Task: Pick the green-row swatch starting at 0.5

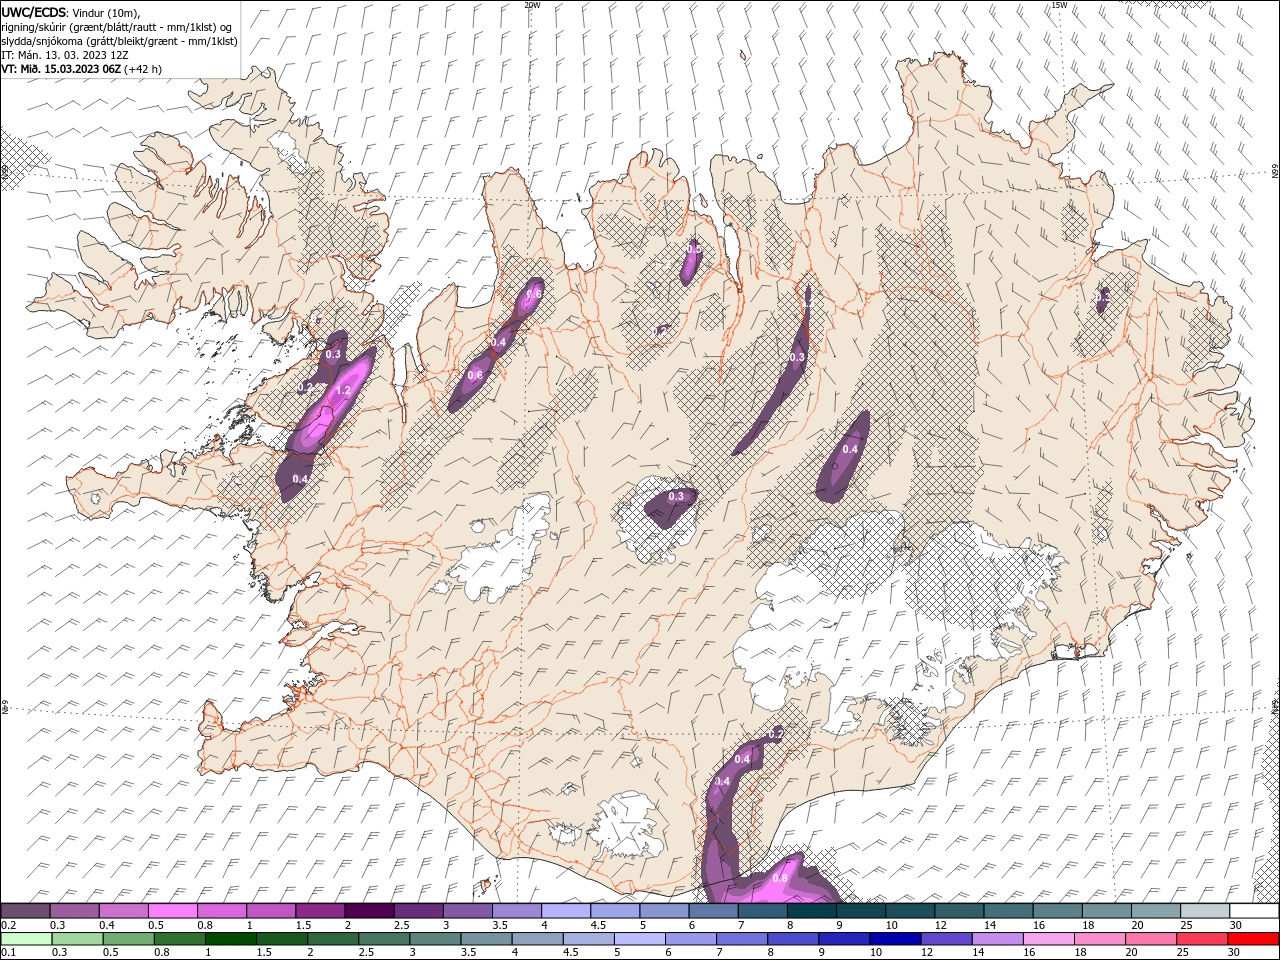Action: tap(128, 939)
